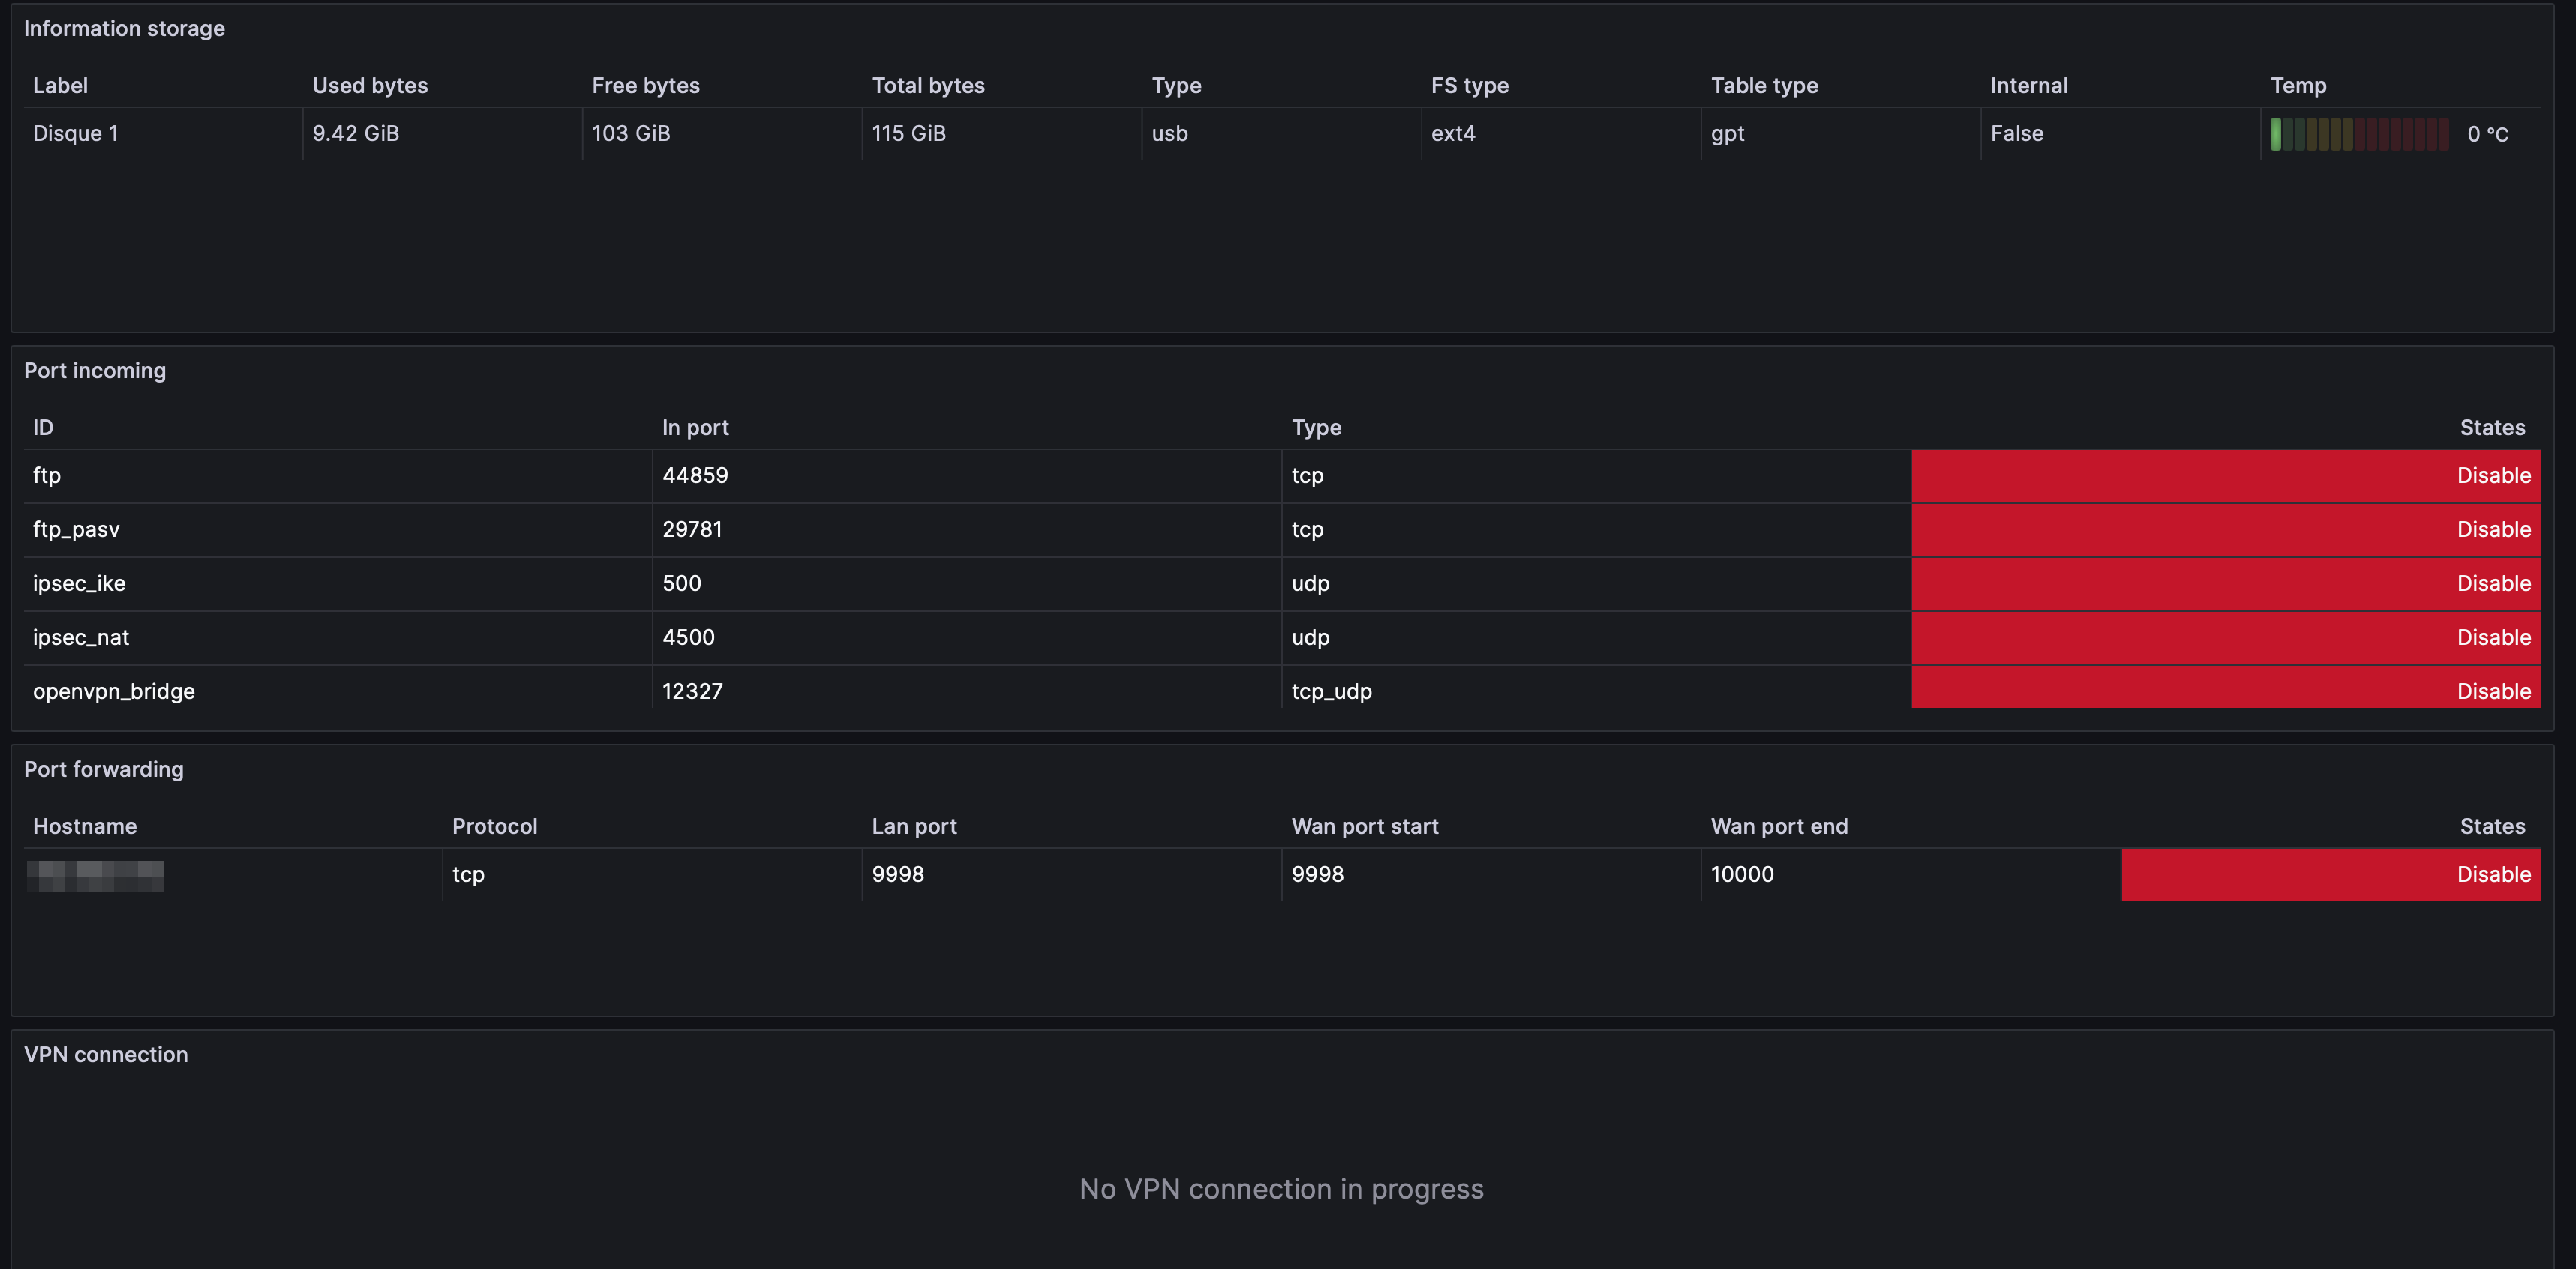Click the Disque 1 label cell

[x=76, y=133]
